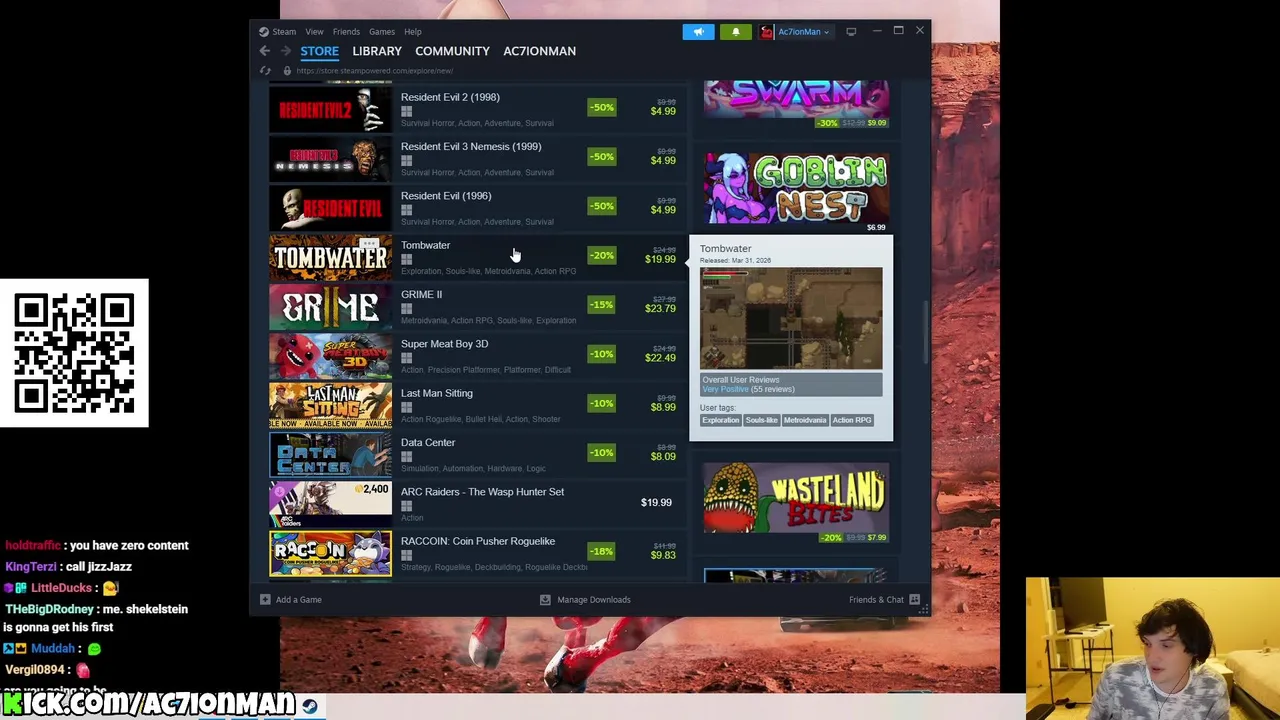This screenshot has height=720, width=1280.
Task: Click the Exploration user tag
Action: pos(720,420)
